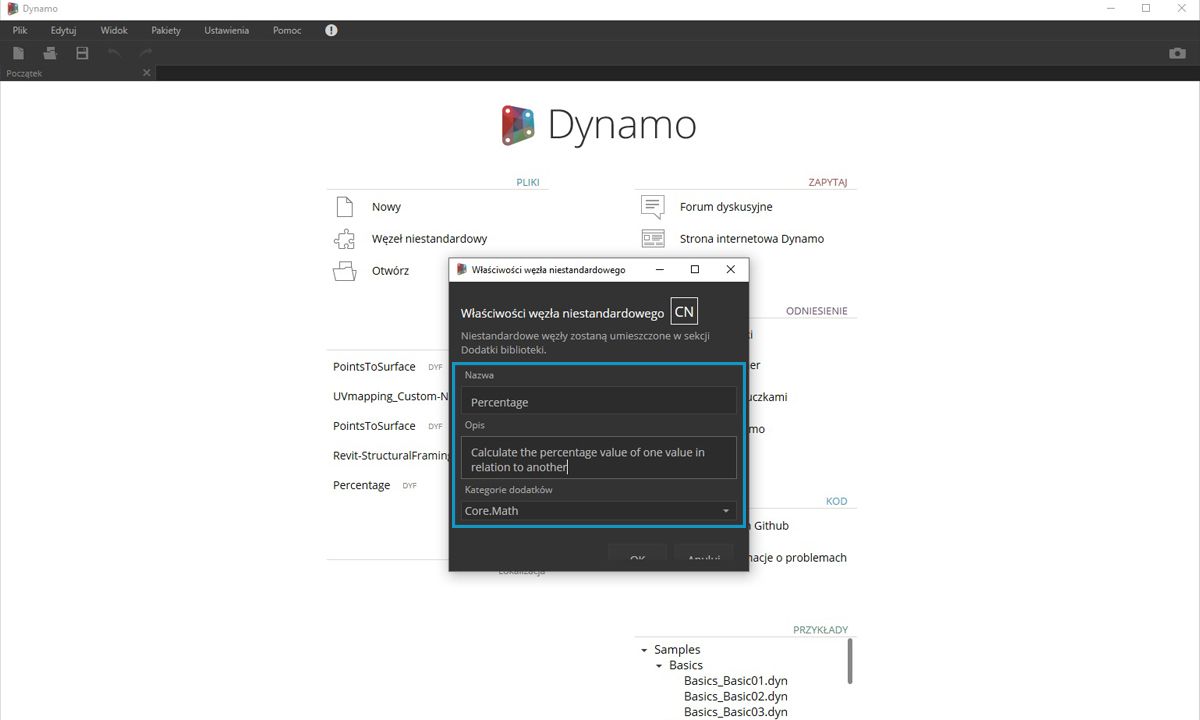The image size is (1200, 720).
Task: Collapse the Basics tree node
Action: point(659,666)
